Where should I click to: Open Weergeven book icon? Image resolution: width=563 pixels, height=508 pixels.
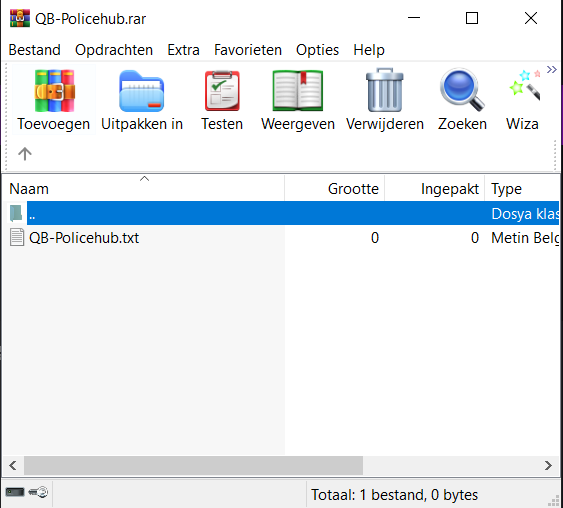tap(298, 90)
